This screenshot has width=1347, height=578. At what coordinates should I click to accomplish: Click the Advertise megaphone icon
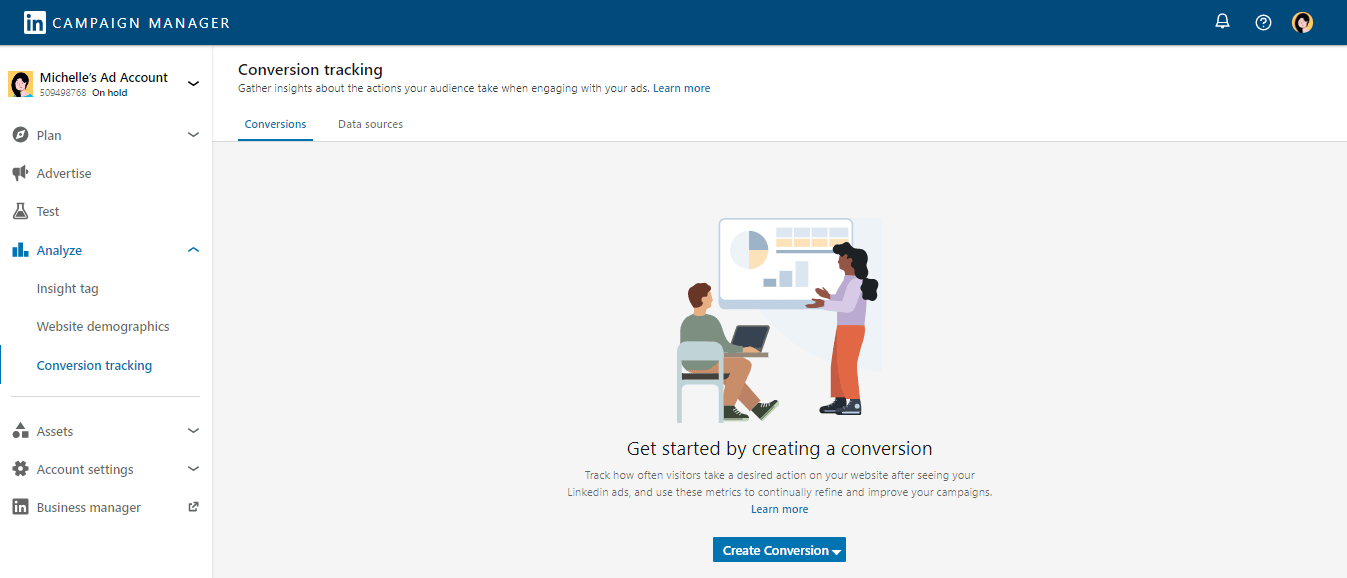tap(22, 172)
